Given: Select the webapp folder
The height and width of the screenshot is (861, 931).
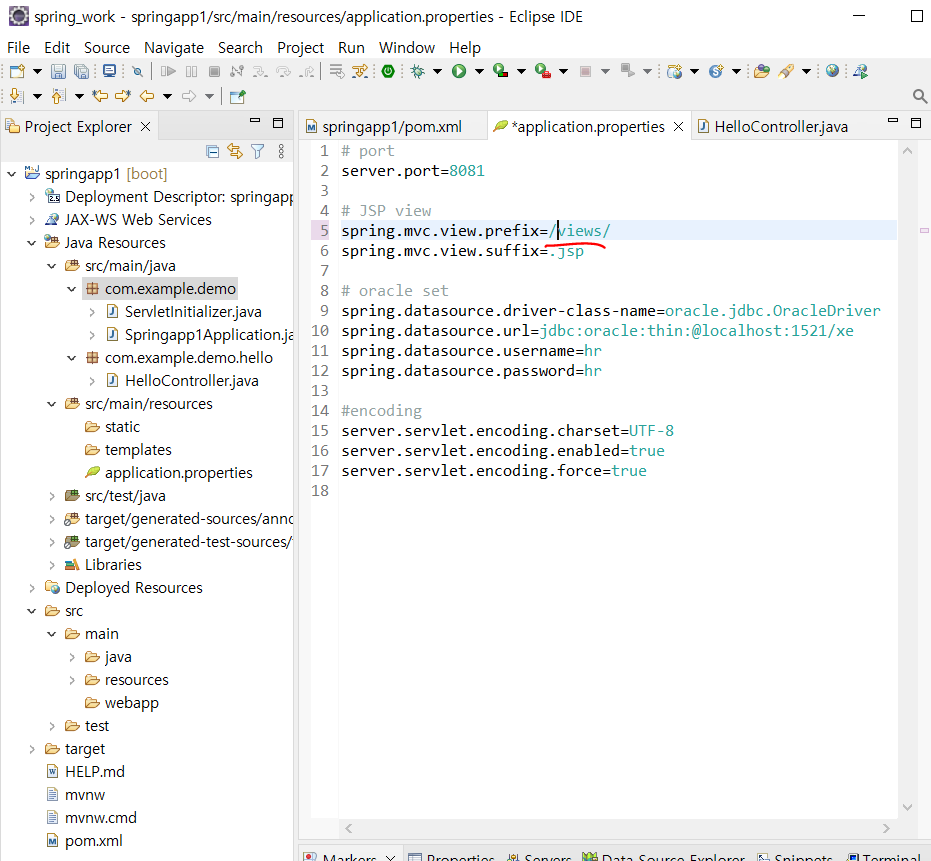Looking at the screenshot, I should tap(131, 703).
